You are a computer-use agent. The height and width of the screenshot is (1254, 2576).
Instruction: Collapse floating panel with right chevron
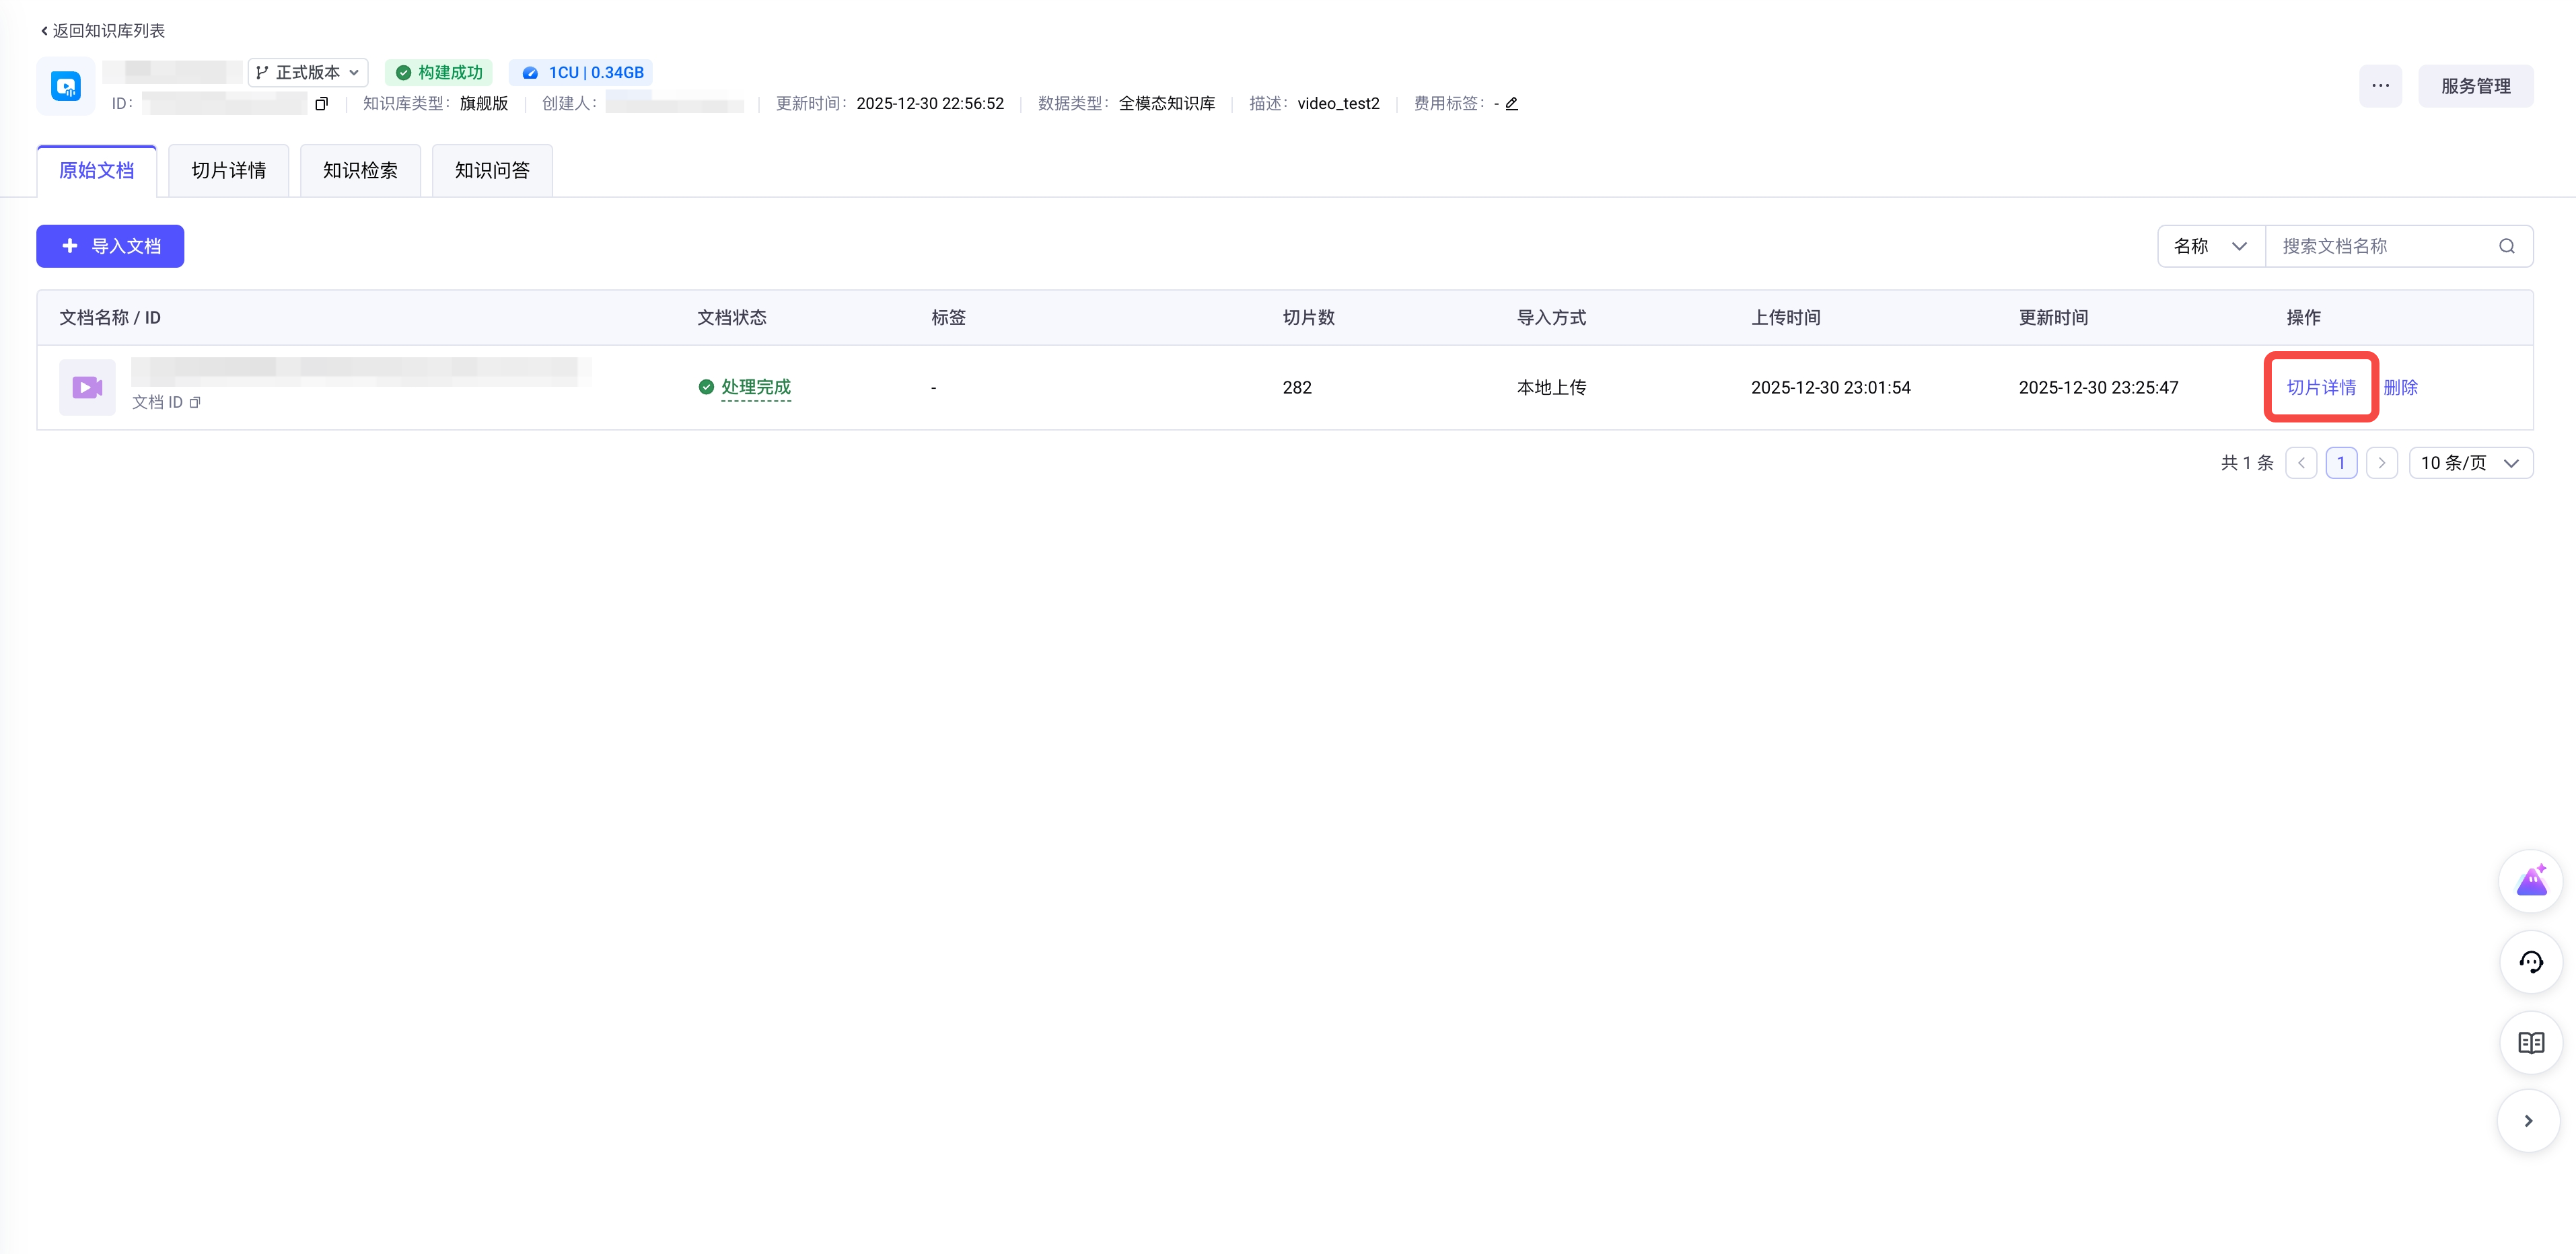tap(2528, 1121)
